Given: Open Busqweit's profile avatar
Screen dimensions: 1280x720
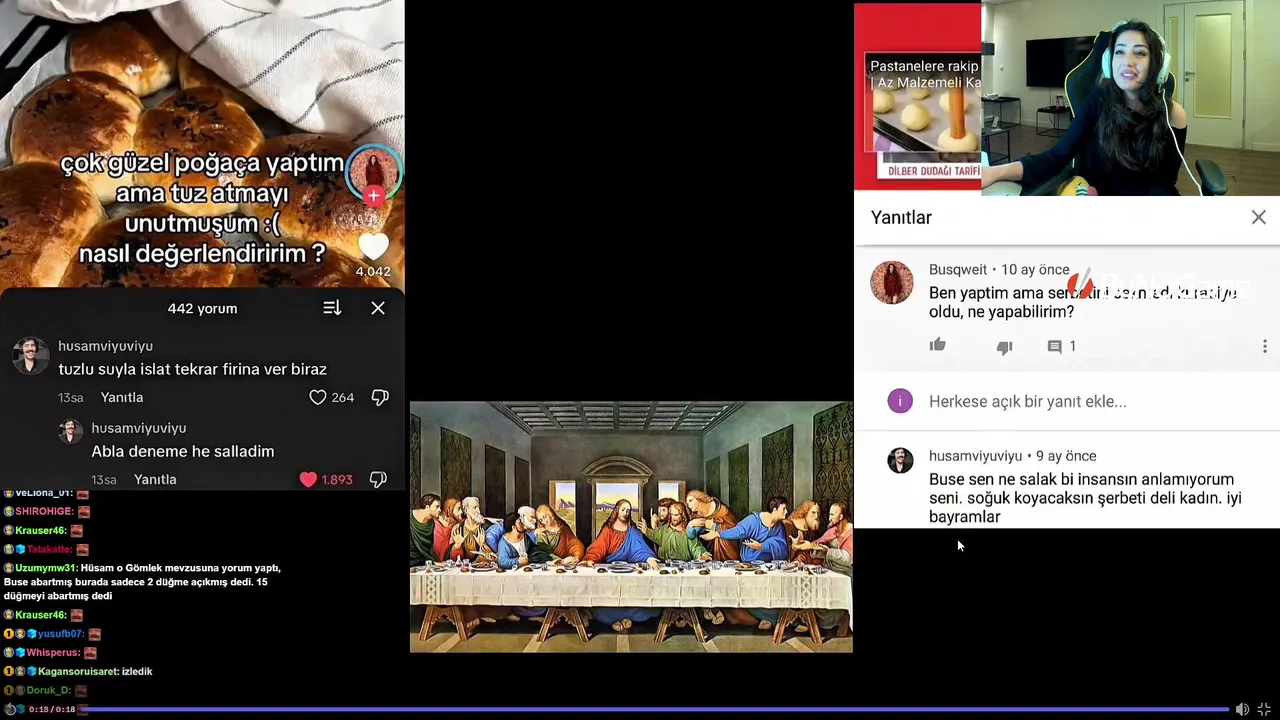Looking at the screenshot, I should coord(891,282).
